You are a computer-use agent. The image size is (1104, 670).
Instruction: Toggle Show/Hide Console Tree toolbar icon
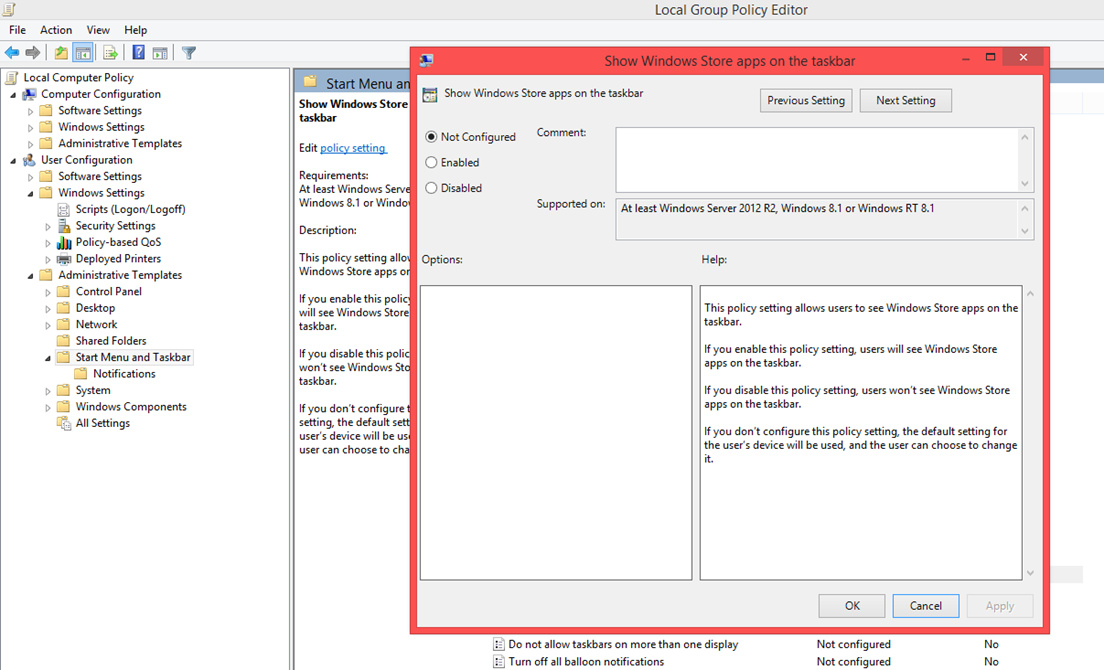click(x=83, y=53)
